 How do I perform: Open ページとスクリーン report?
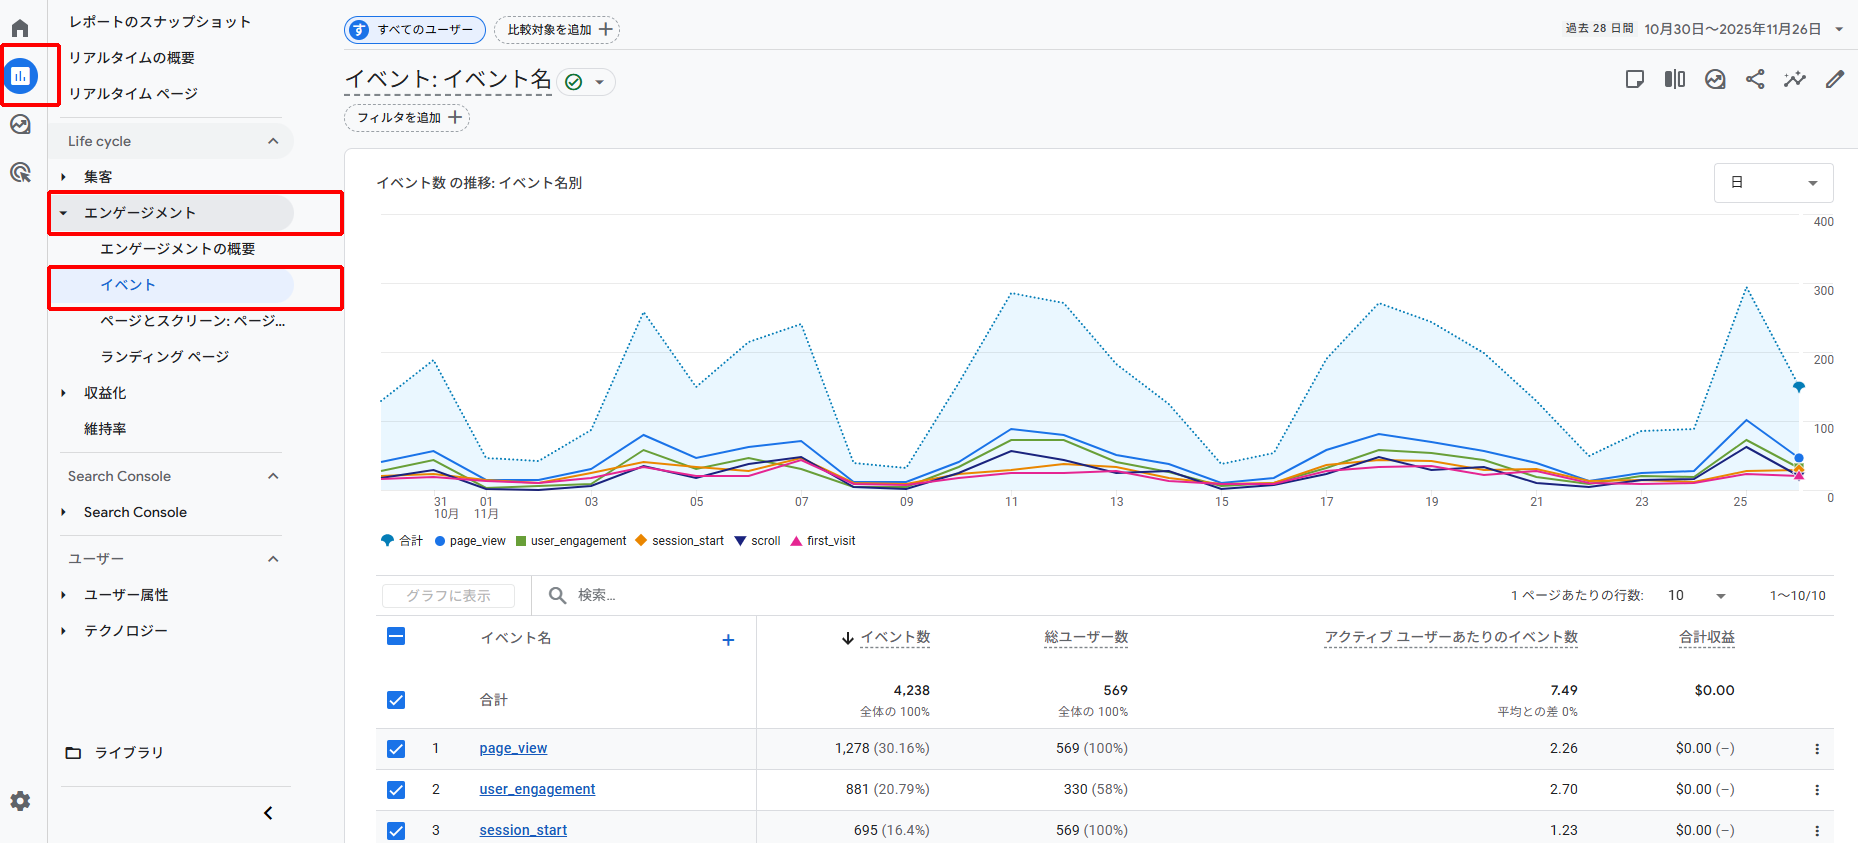pyautogui.click(x=192, y=321)
